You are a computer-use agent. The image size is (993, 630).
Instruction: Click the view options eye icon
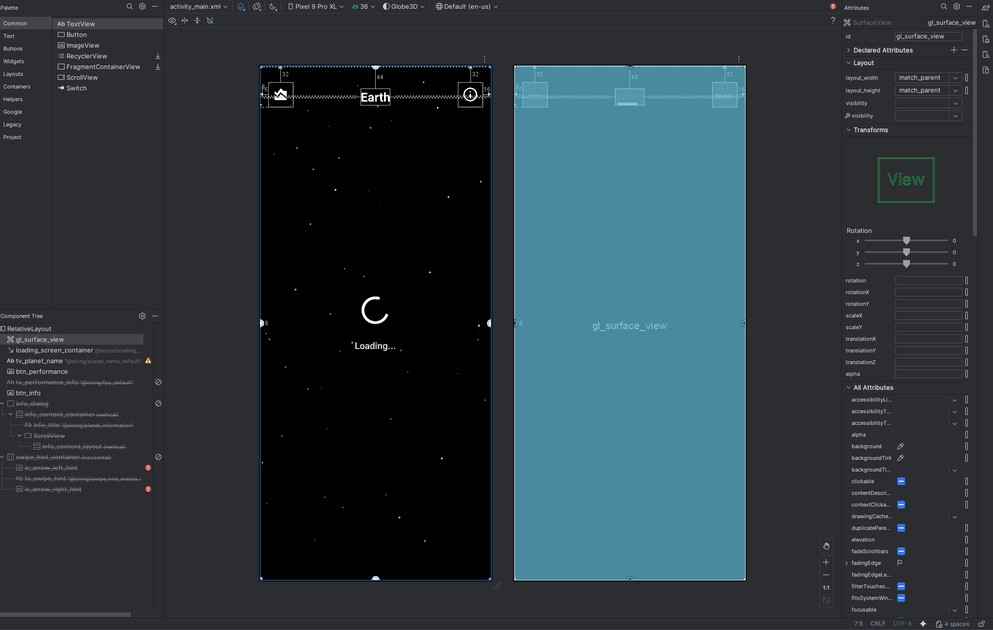[x=173, y=21]
